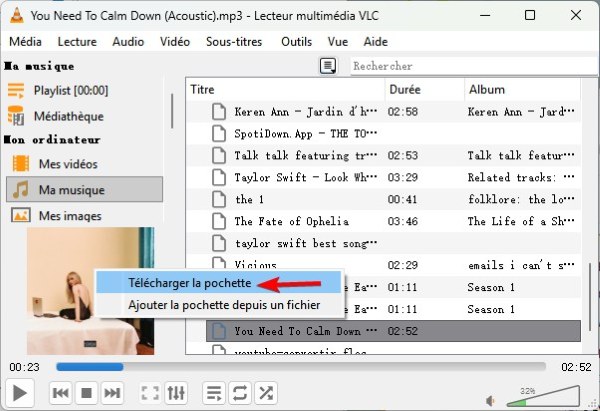The height and width of the screenshot is (411, 600).
Task: Click file icon of Keren Ann row
Action: (x=219, y=112)
